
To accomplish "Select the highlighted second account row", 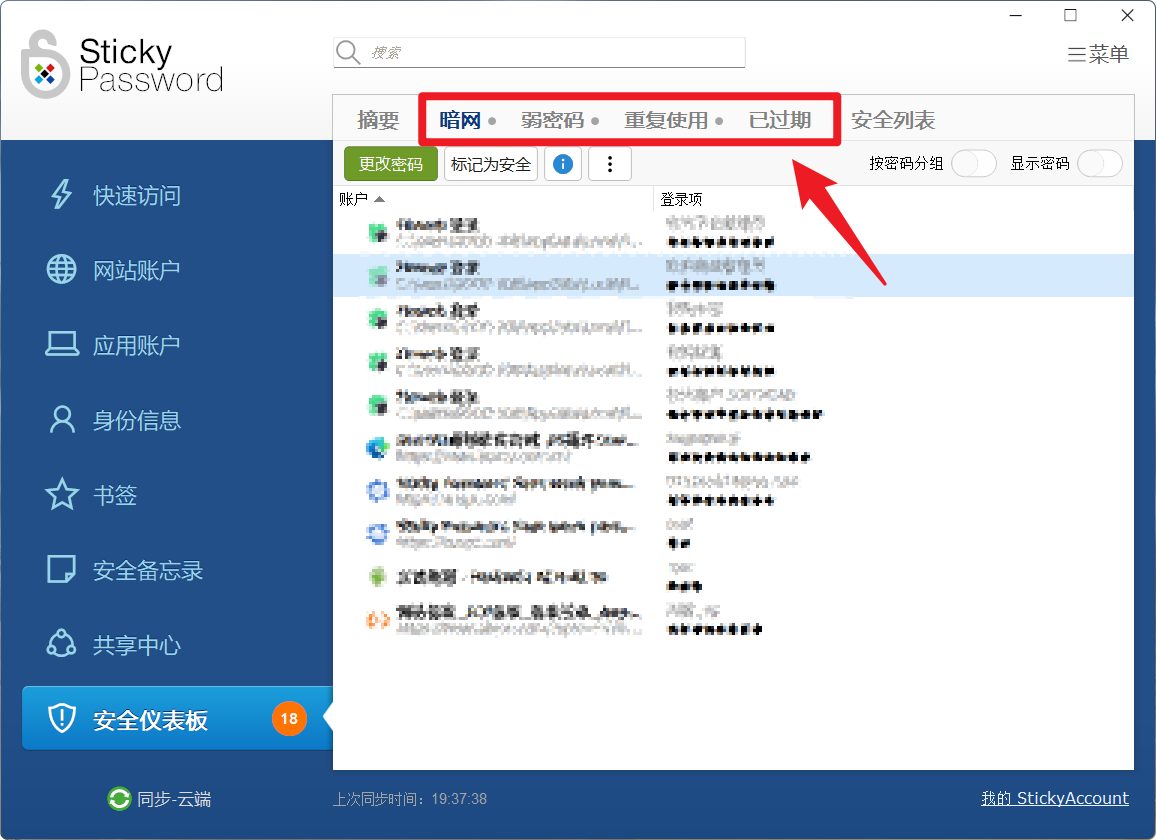I will [x=733, y=275].
